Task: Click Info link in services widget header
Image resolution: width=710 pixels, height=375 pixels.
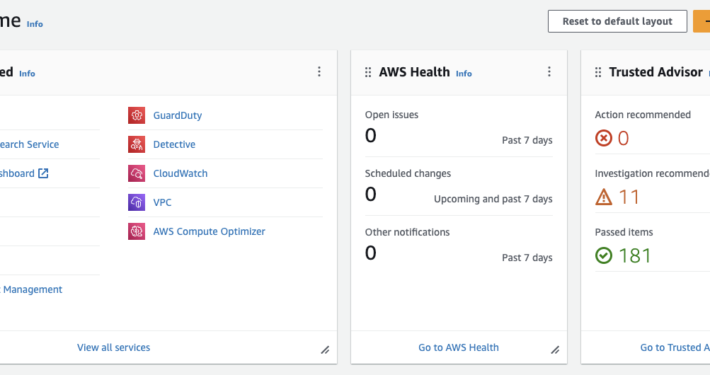Action: 27,73
